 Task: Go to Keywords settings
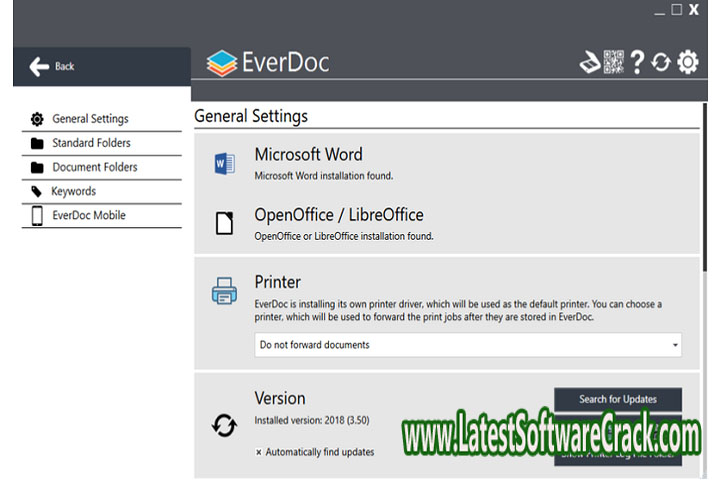point(73,191)
